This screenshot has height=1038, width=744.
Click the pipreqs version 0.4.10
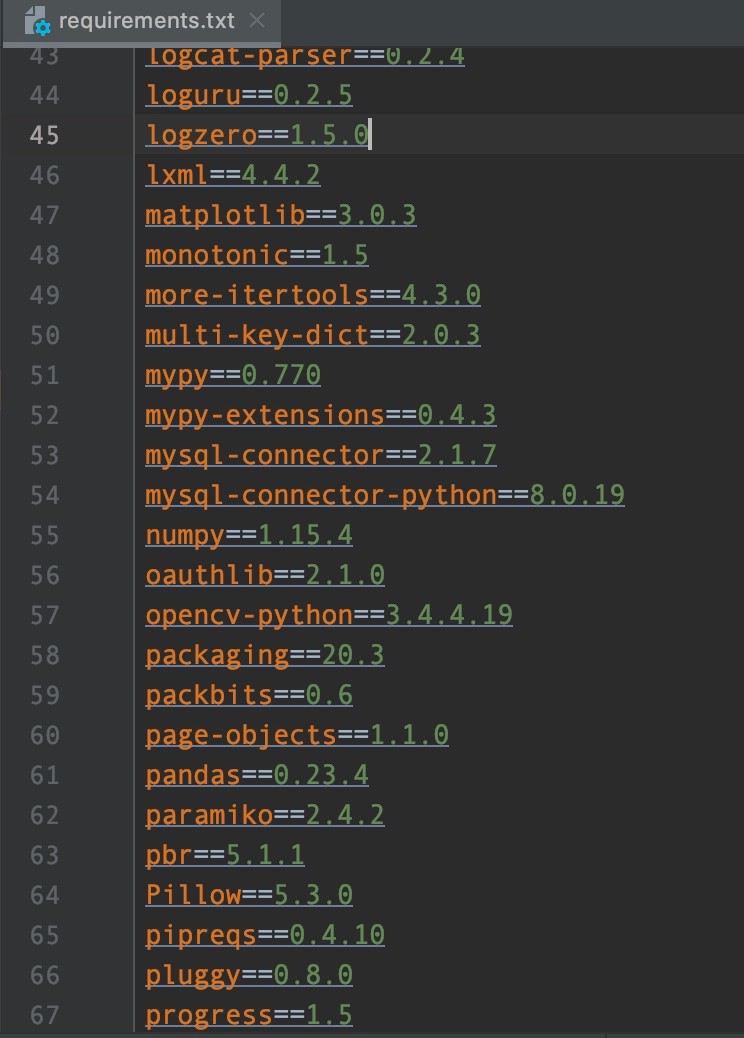337,935
